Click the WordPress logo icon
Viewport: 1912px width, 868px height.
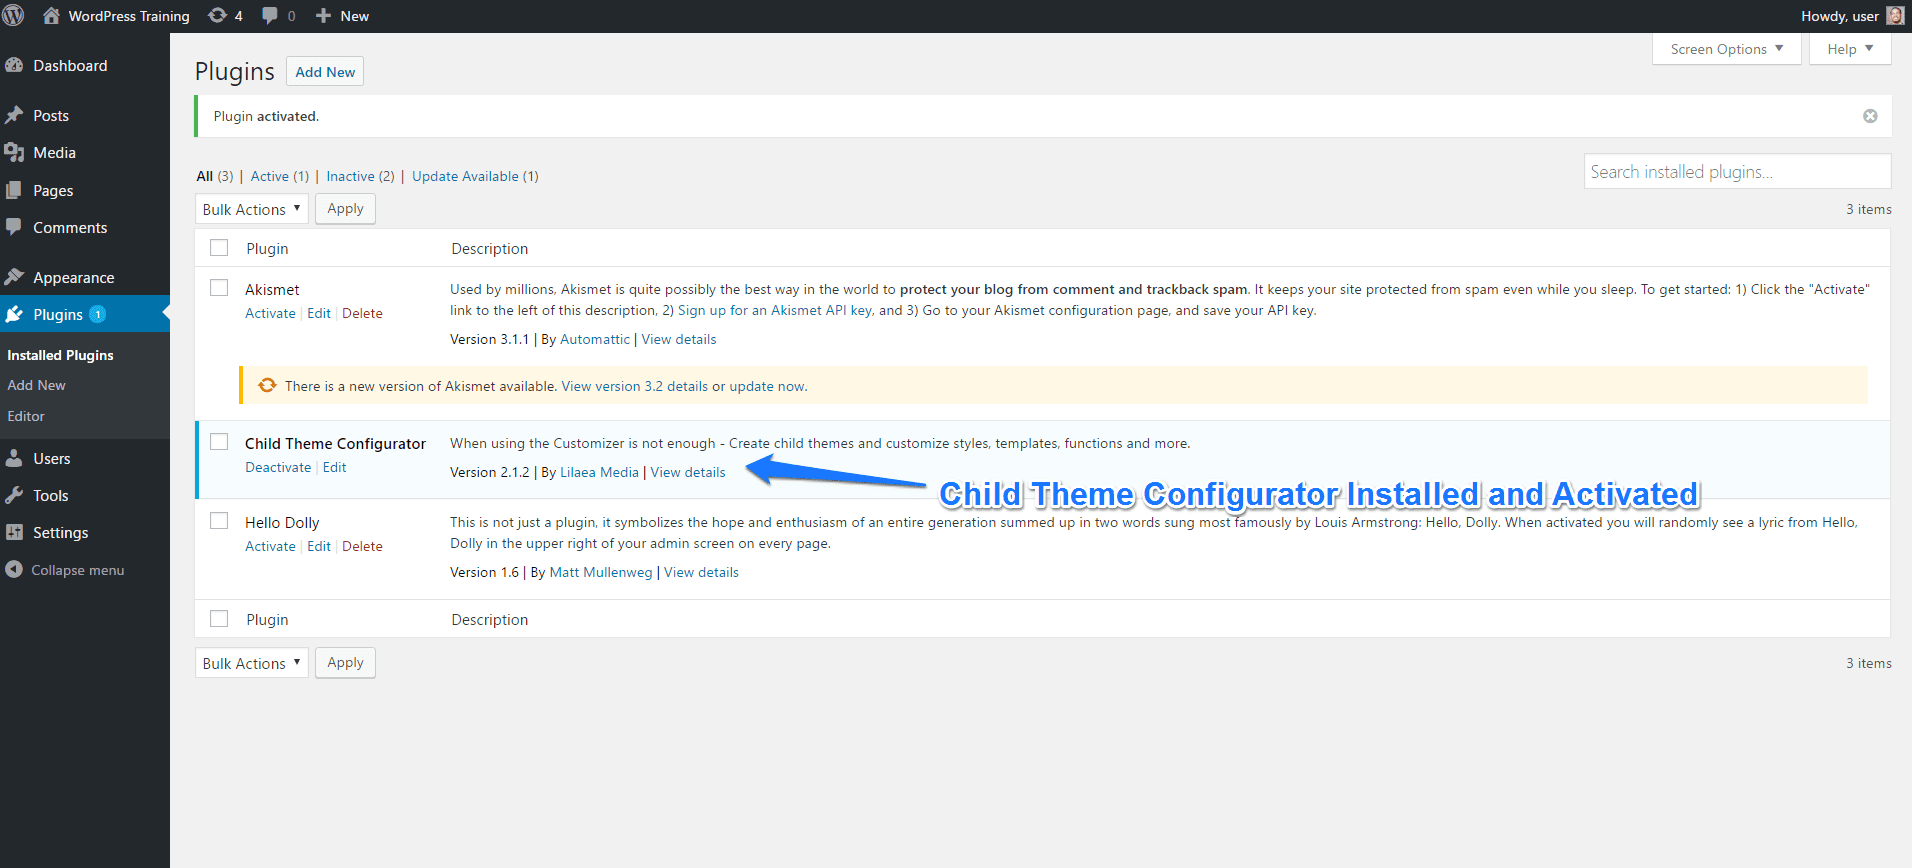14,16
